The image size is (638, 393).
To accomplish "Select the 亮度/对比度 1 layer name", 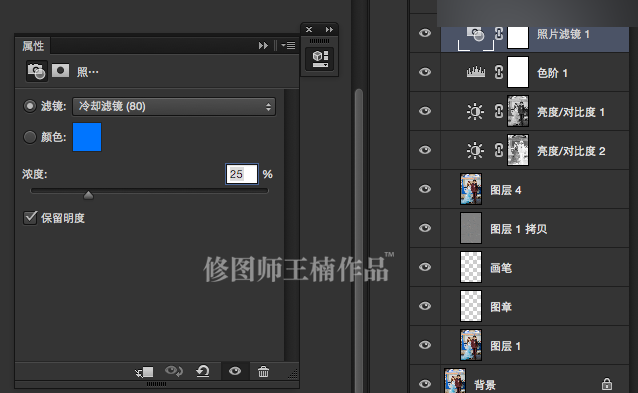I will pyautogui.click(x=571, y=112).
